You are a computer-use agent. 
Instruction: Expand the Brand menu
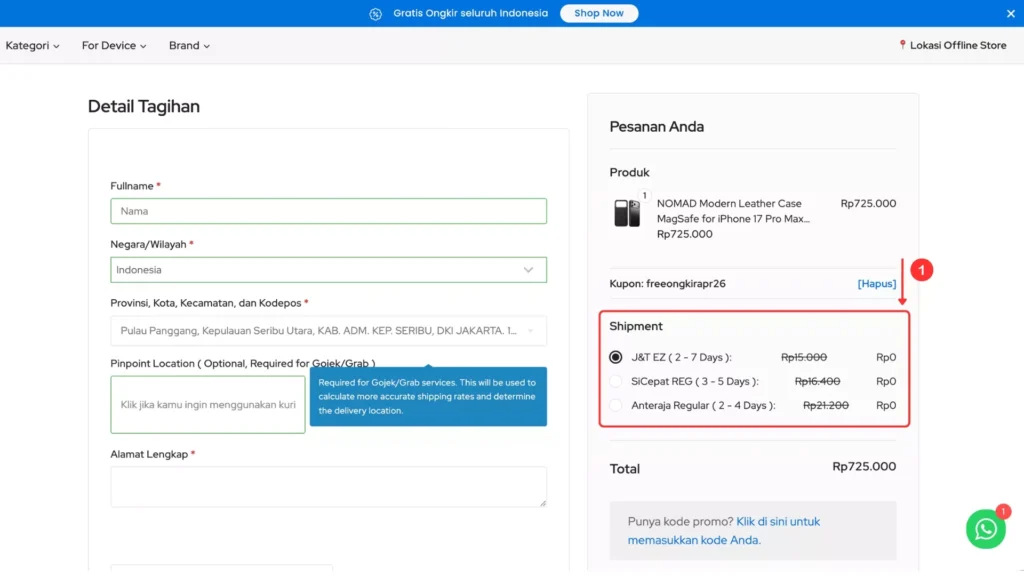click(189, 46)
